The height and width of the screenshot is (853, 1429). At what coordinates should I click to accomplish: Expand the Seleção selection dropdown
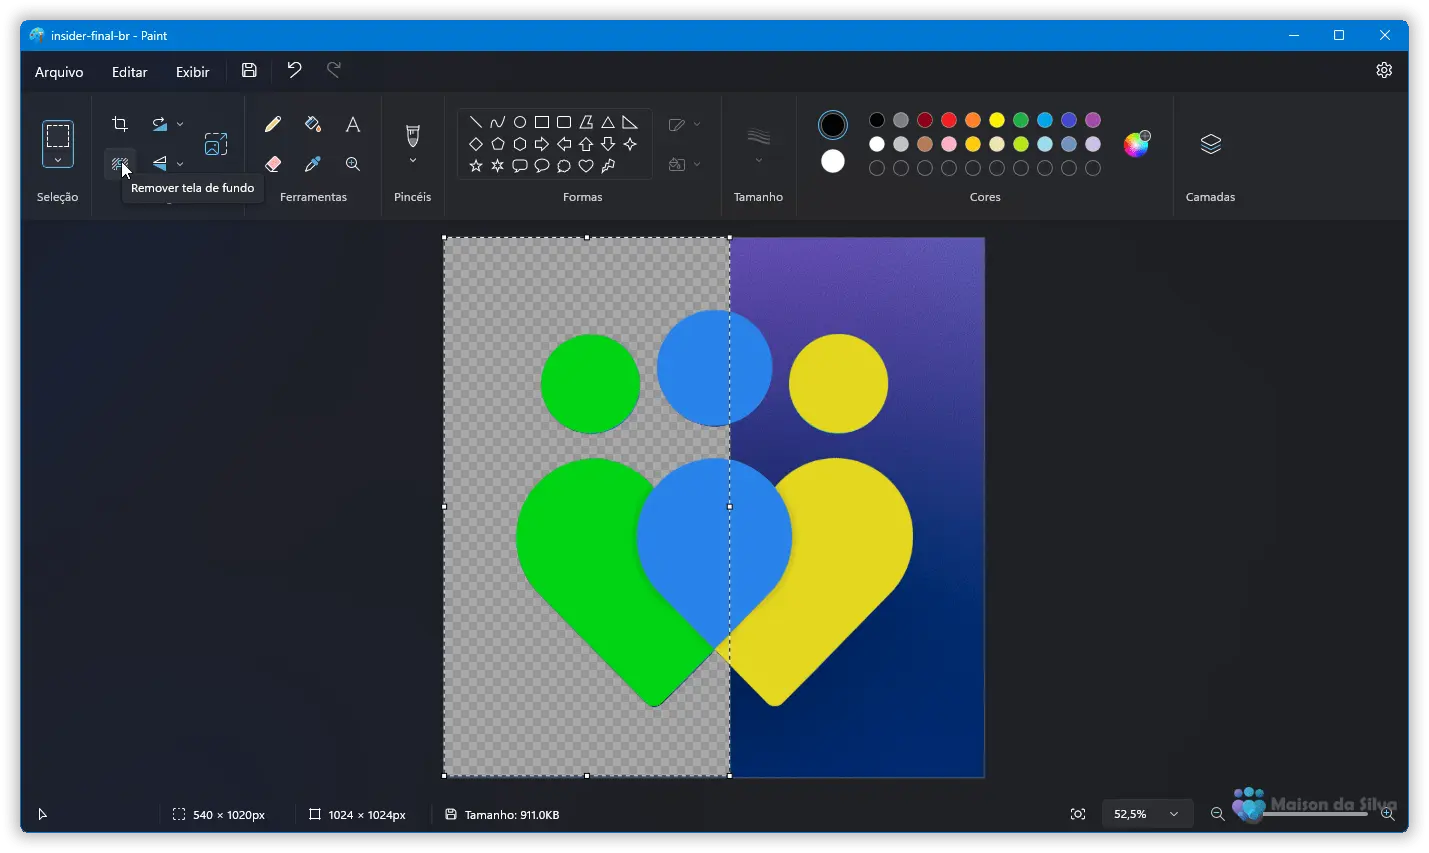click(x=58, y=161)
